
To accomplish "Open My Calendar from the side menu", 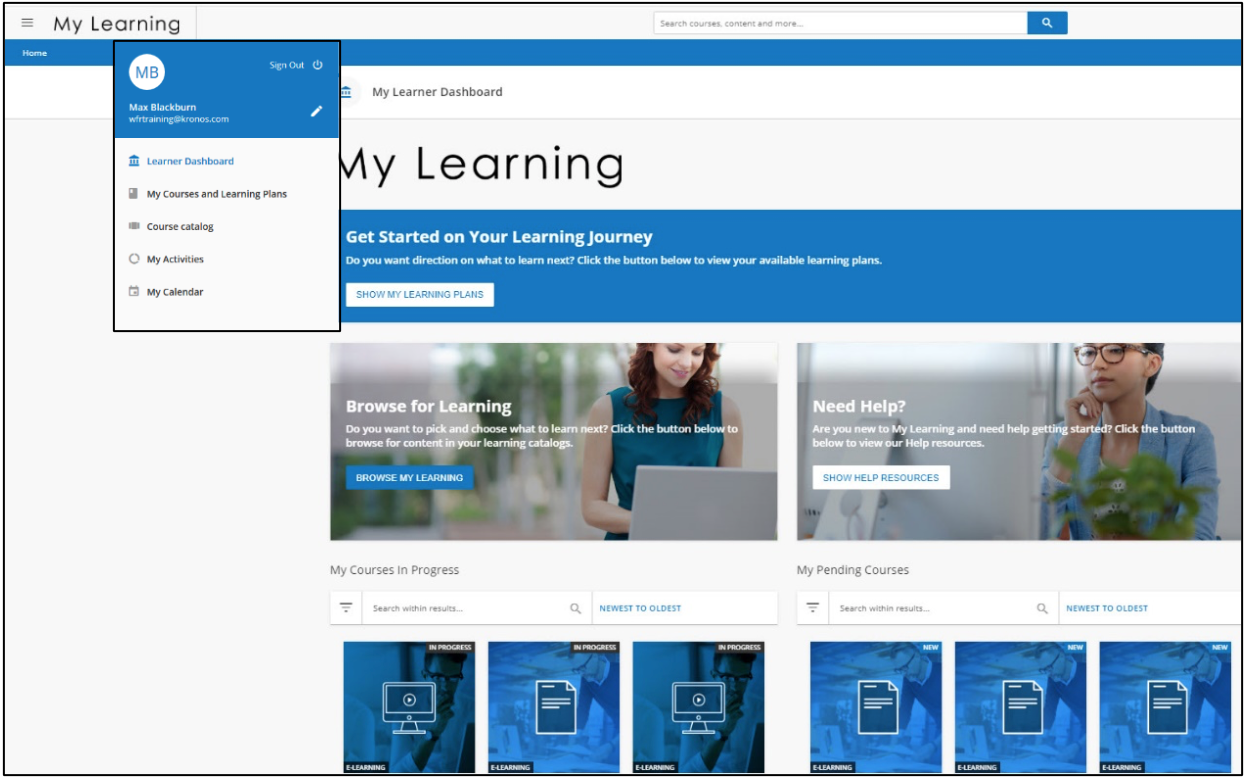I will (175, 292).
